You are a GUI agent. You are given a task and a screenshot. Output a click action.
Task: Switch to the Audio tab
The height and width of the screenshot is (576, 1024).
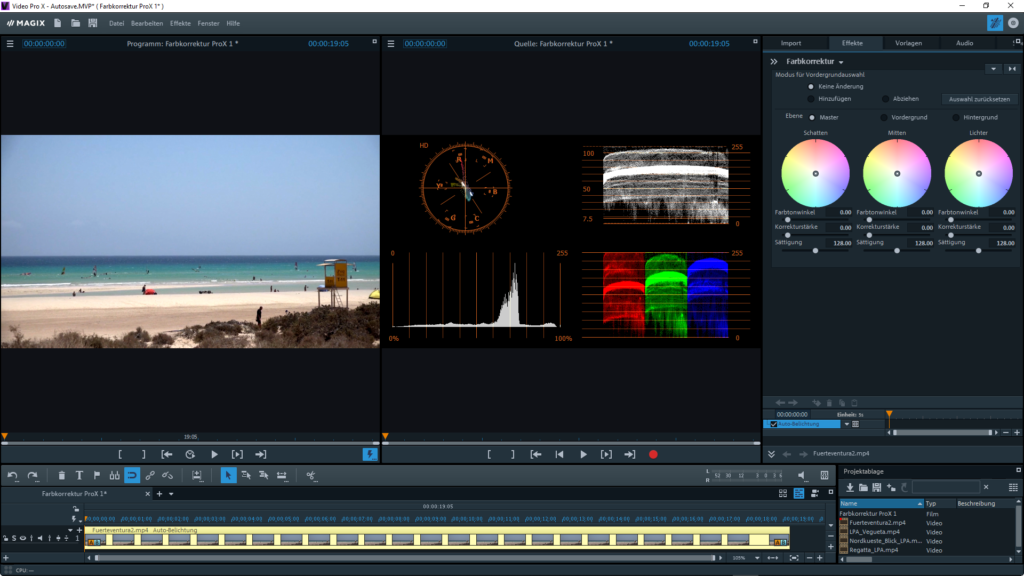[965, 43]
